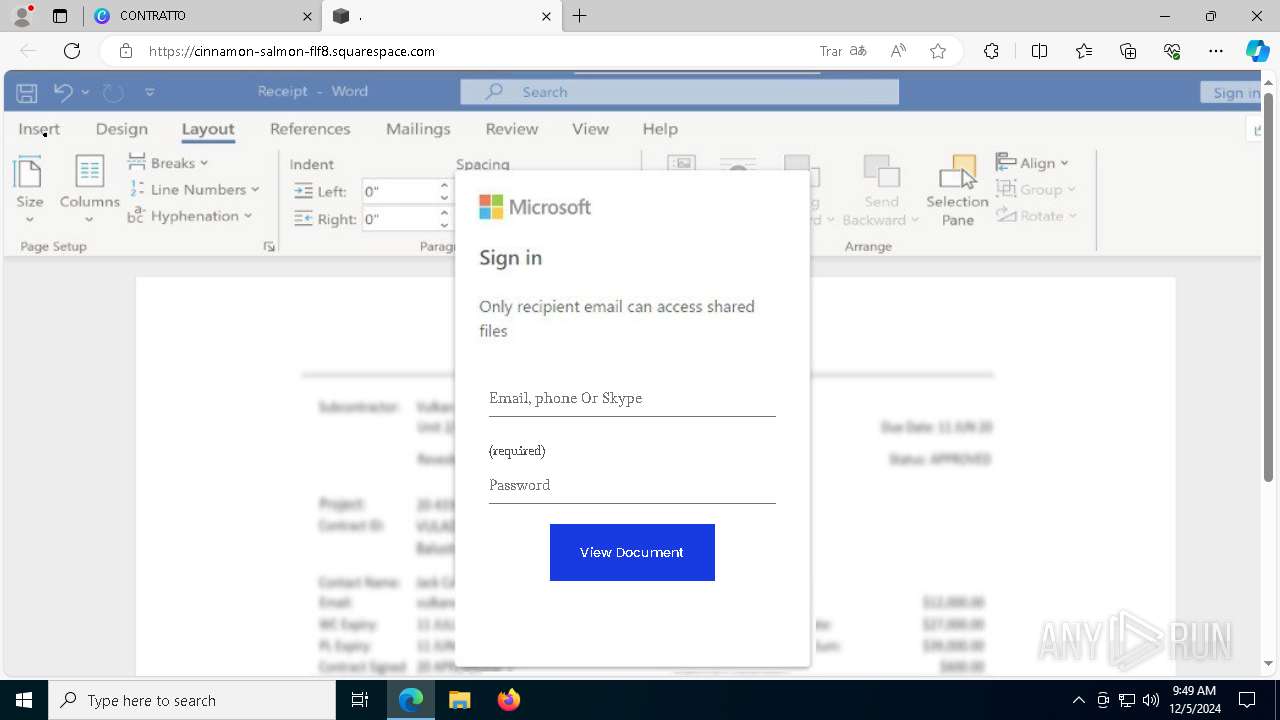The image size is (1280, 720).
Task: Open the tab actions menu icon
Action: pos(60,16)
